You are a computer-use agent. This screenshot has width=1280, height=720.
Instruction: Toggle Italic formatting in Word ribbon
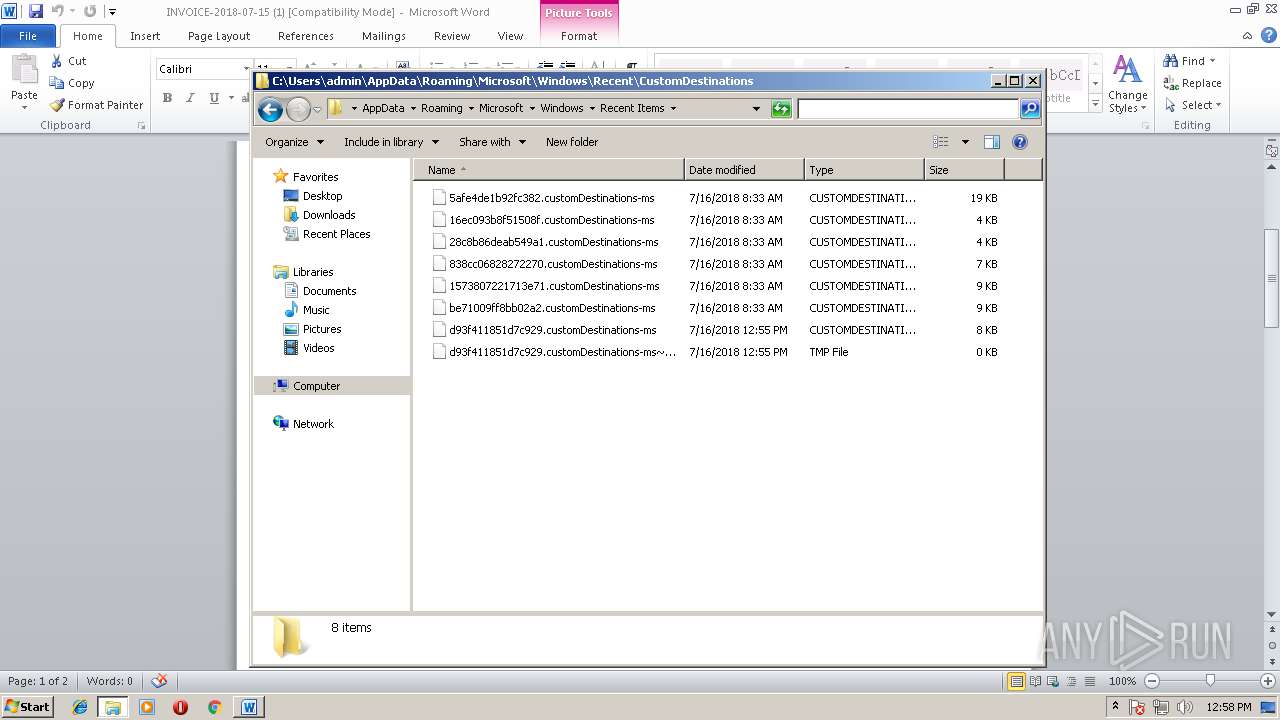point(190,98)
